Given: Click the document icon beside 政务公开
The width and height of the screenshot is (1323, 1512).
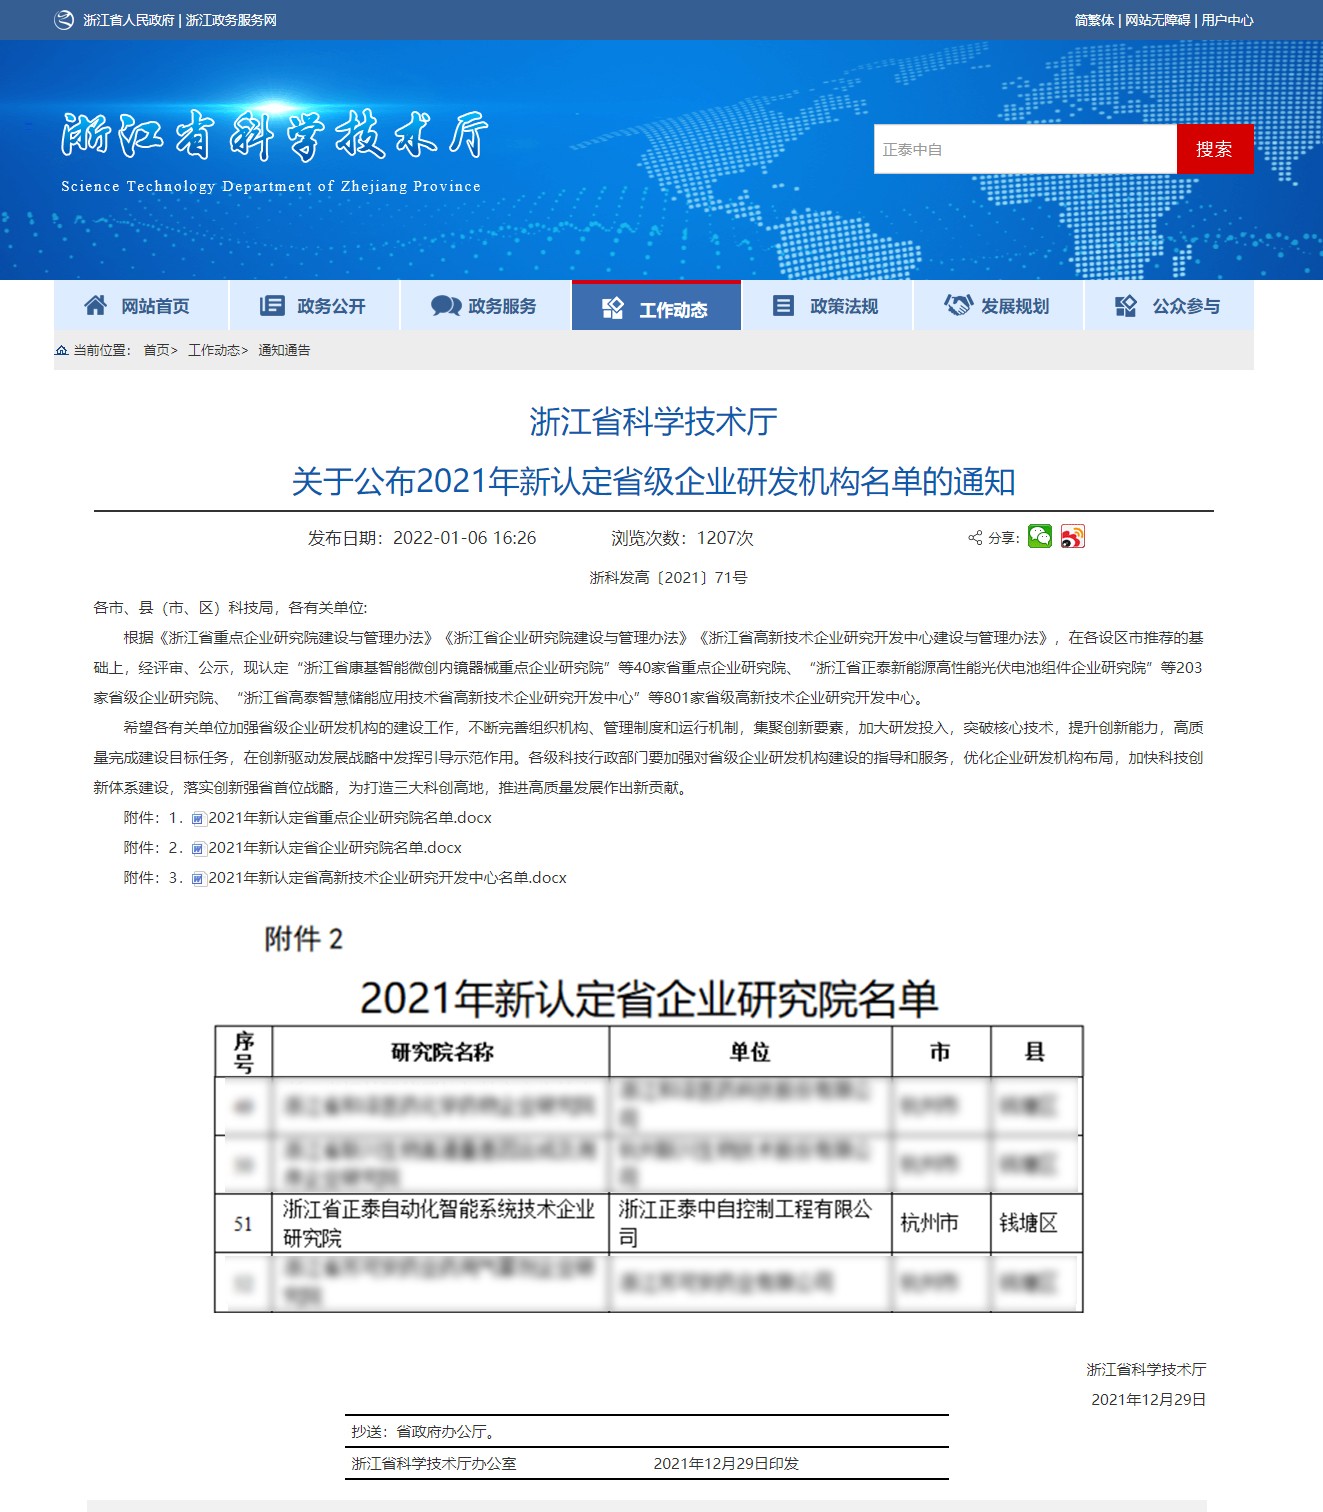Looking at the screenshot, I should (272, 305).
